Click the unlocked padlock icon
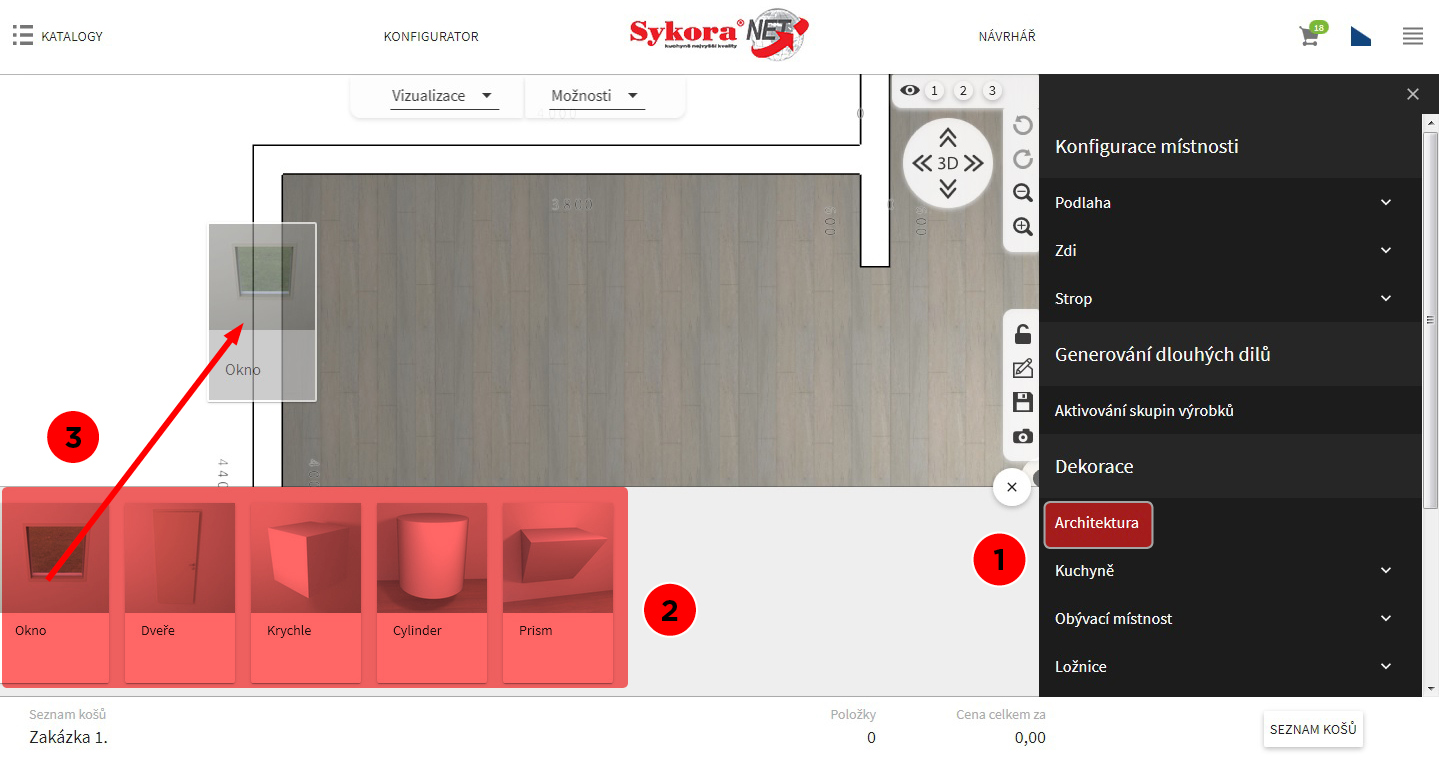Screen dimensions: 1439x762 pos(1022,335)
